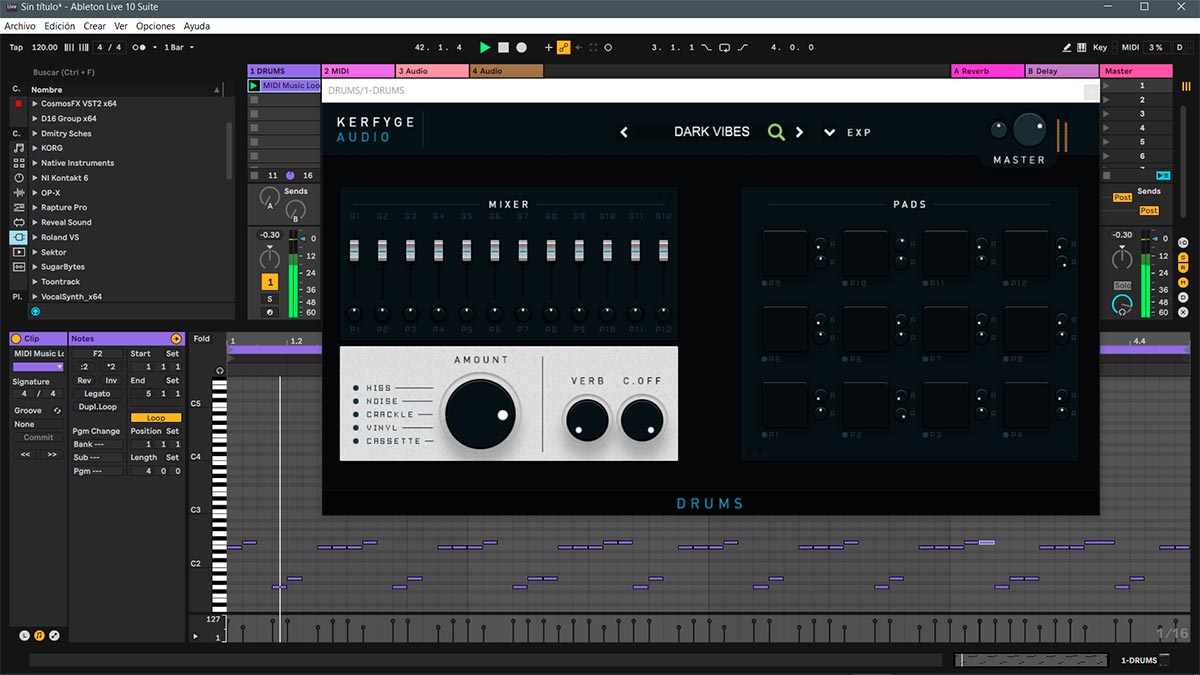Viewport: 1200px width, 675px height.
Task: Toggle MIDI editor preview headphones icon
Action: coord(219,370)
